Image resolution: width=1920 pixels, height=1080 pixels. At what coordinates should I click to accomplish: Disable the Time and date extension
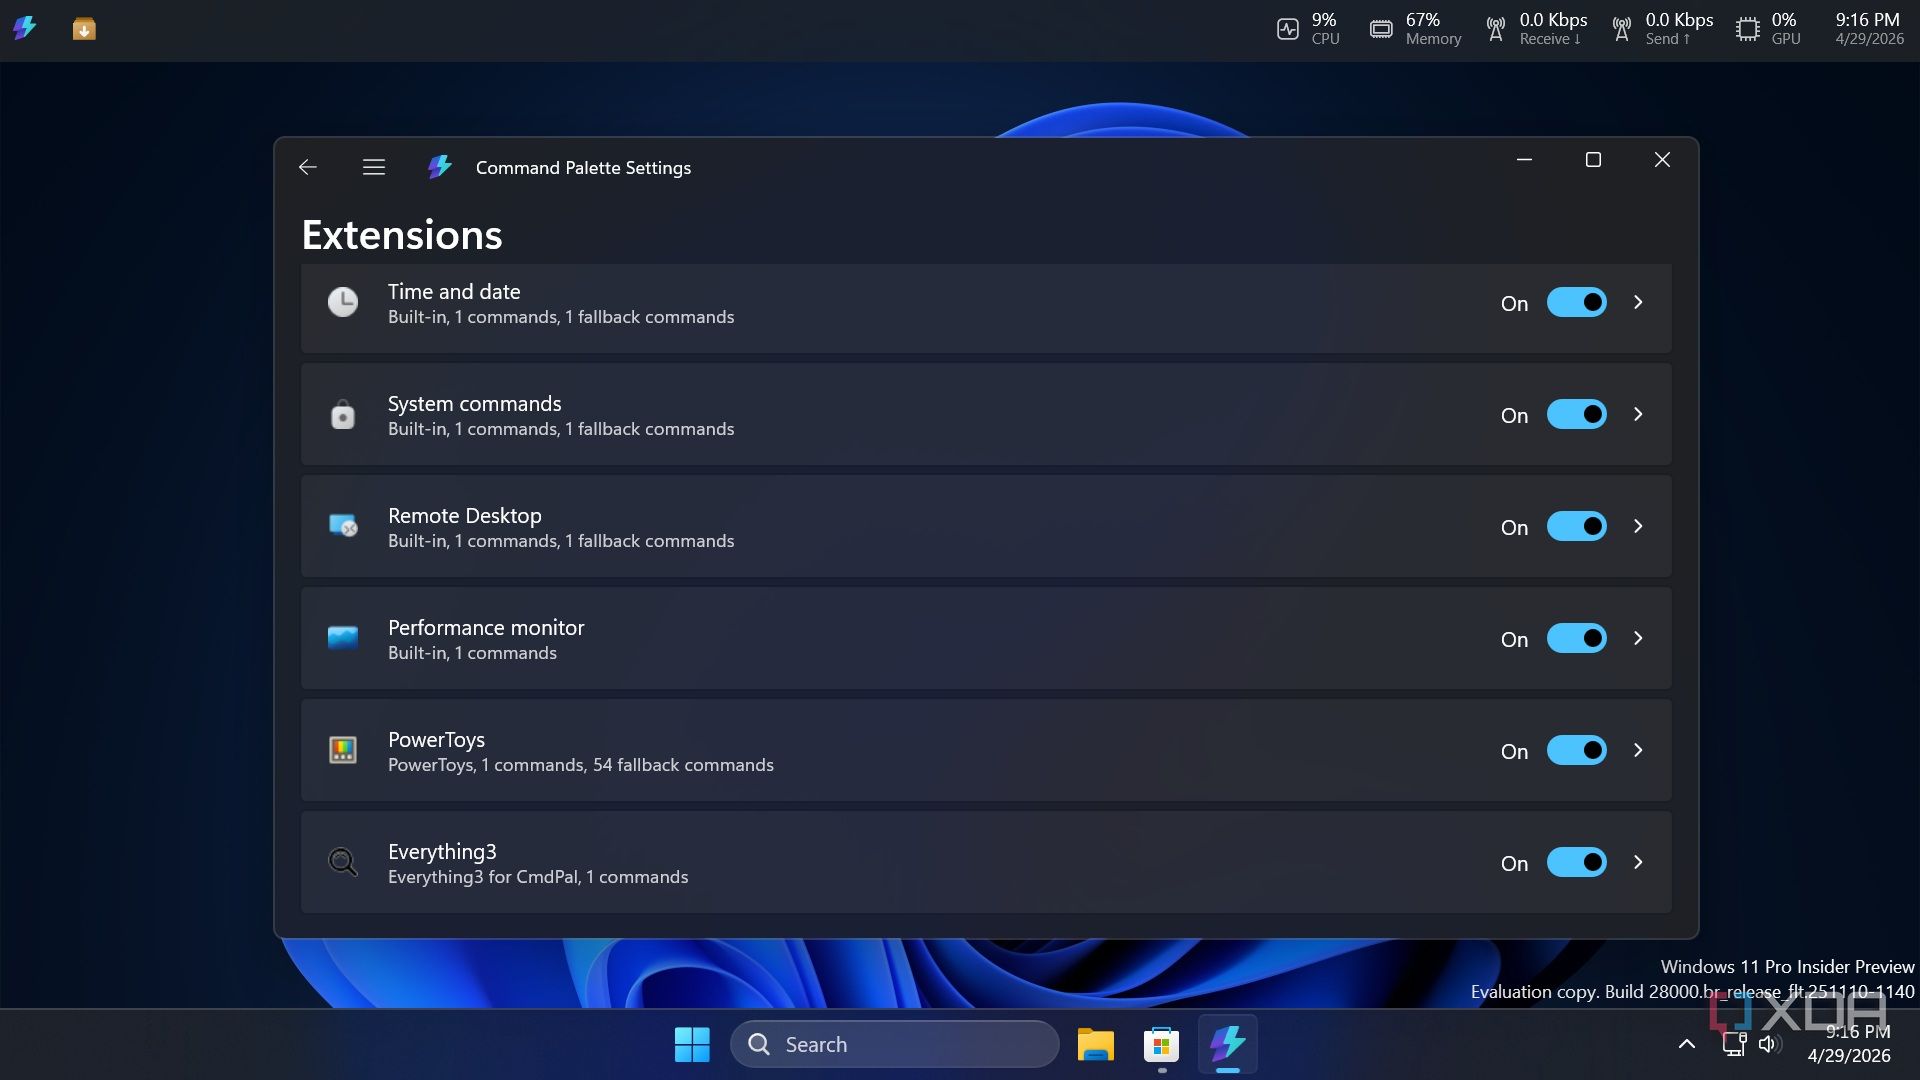tap(1577, 302)
